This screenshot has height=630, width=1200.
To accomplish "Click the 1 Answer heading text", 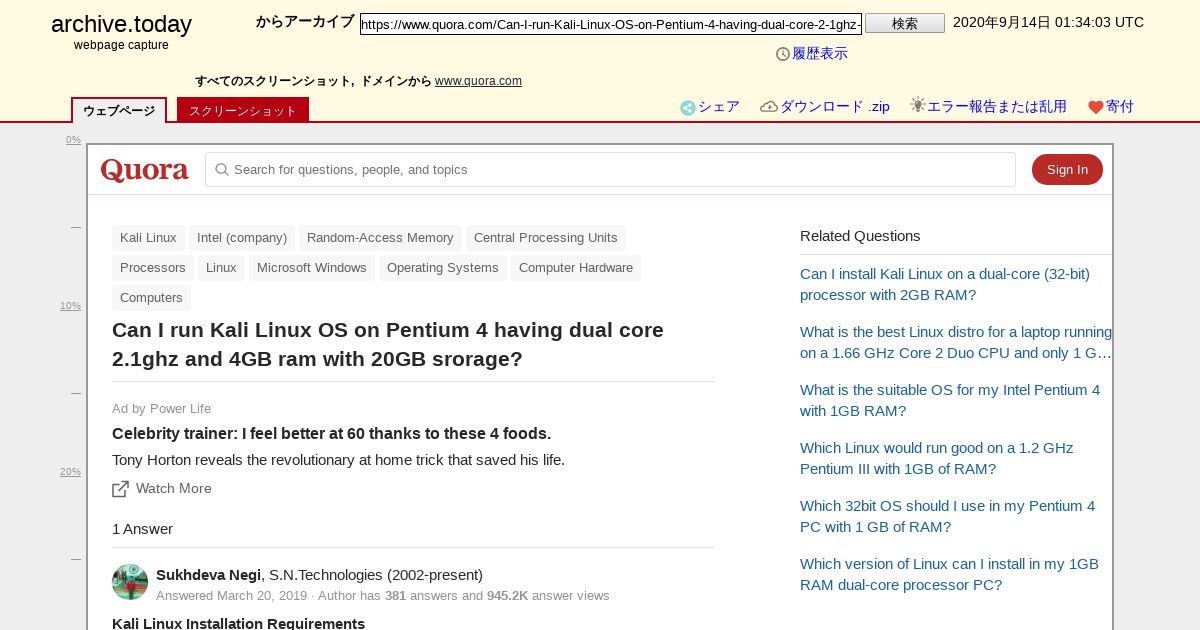I will tap(142, 529).
